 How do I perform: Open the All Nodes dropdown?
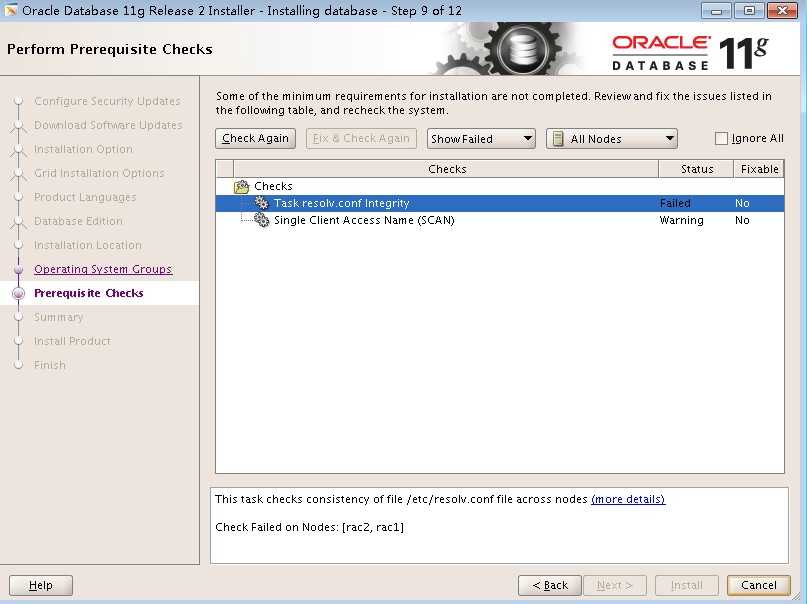click(612, 139)
